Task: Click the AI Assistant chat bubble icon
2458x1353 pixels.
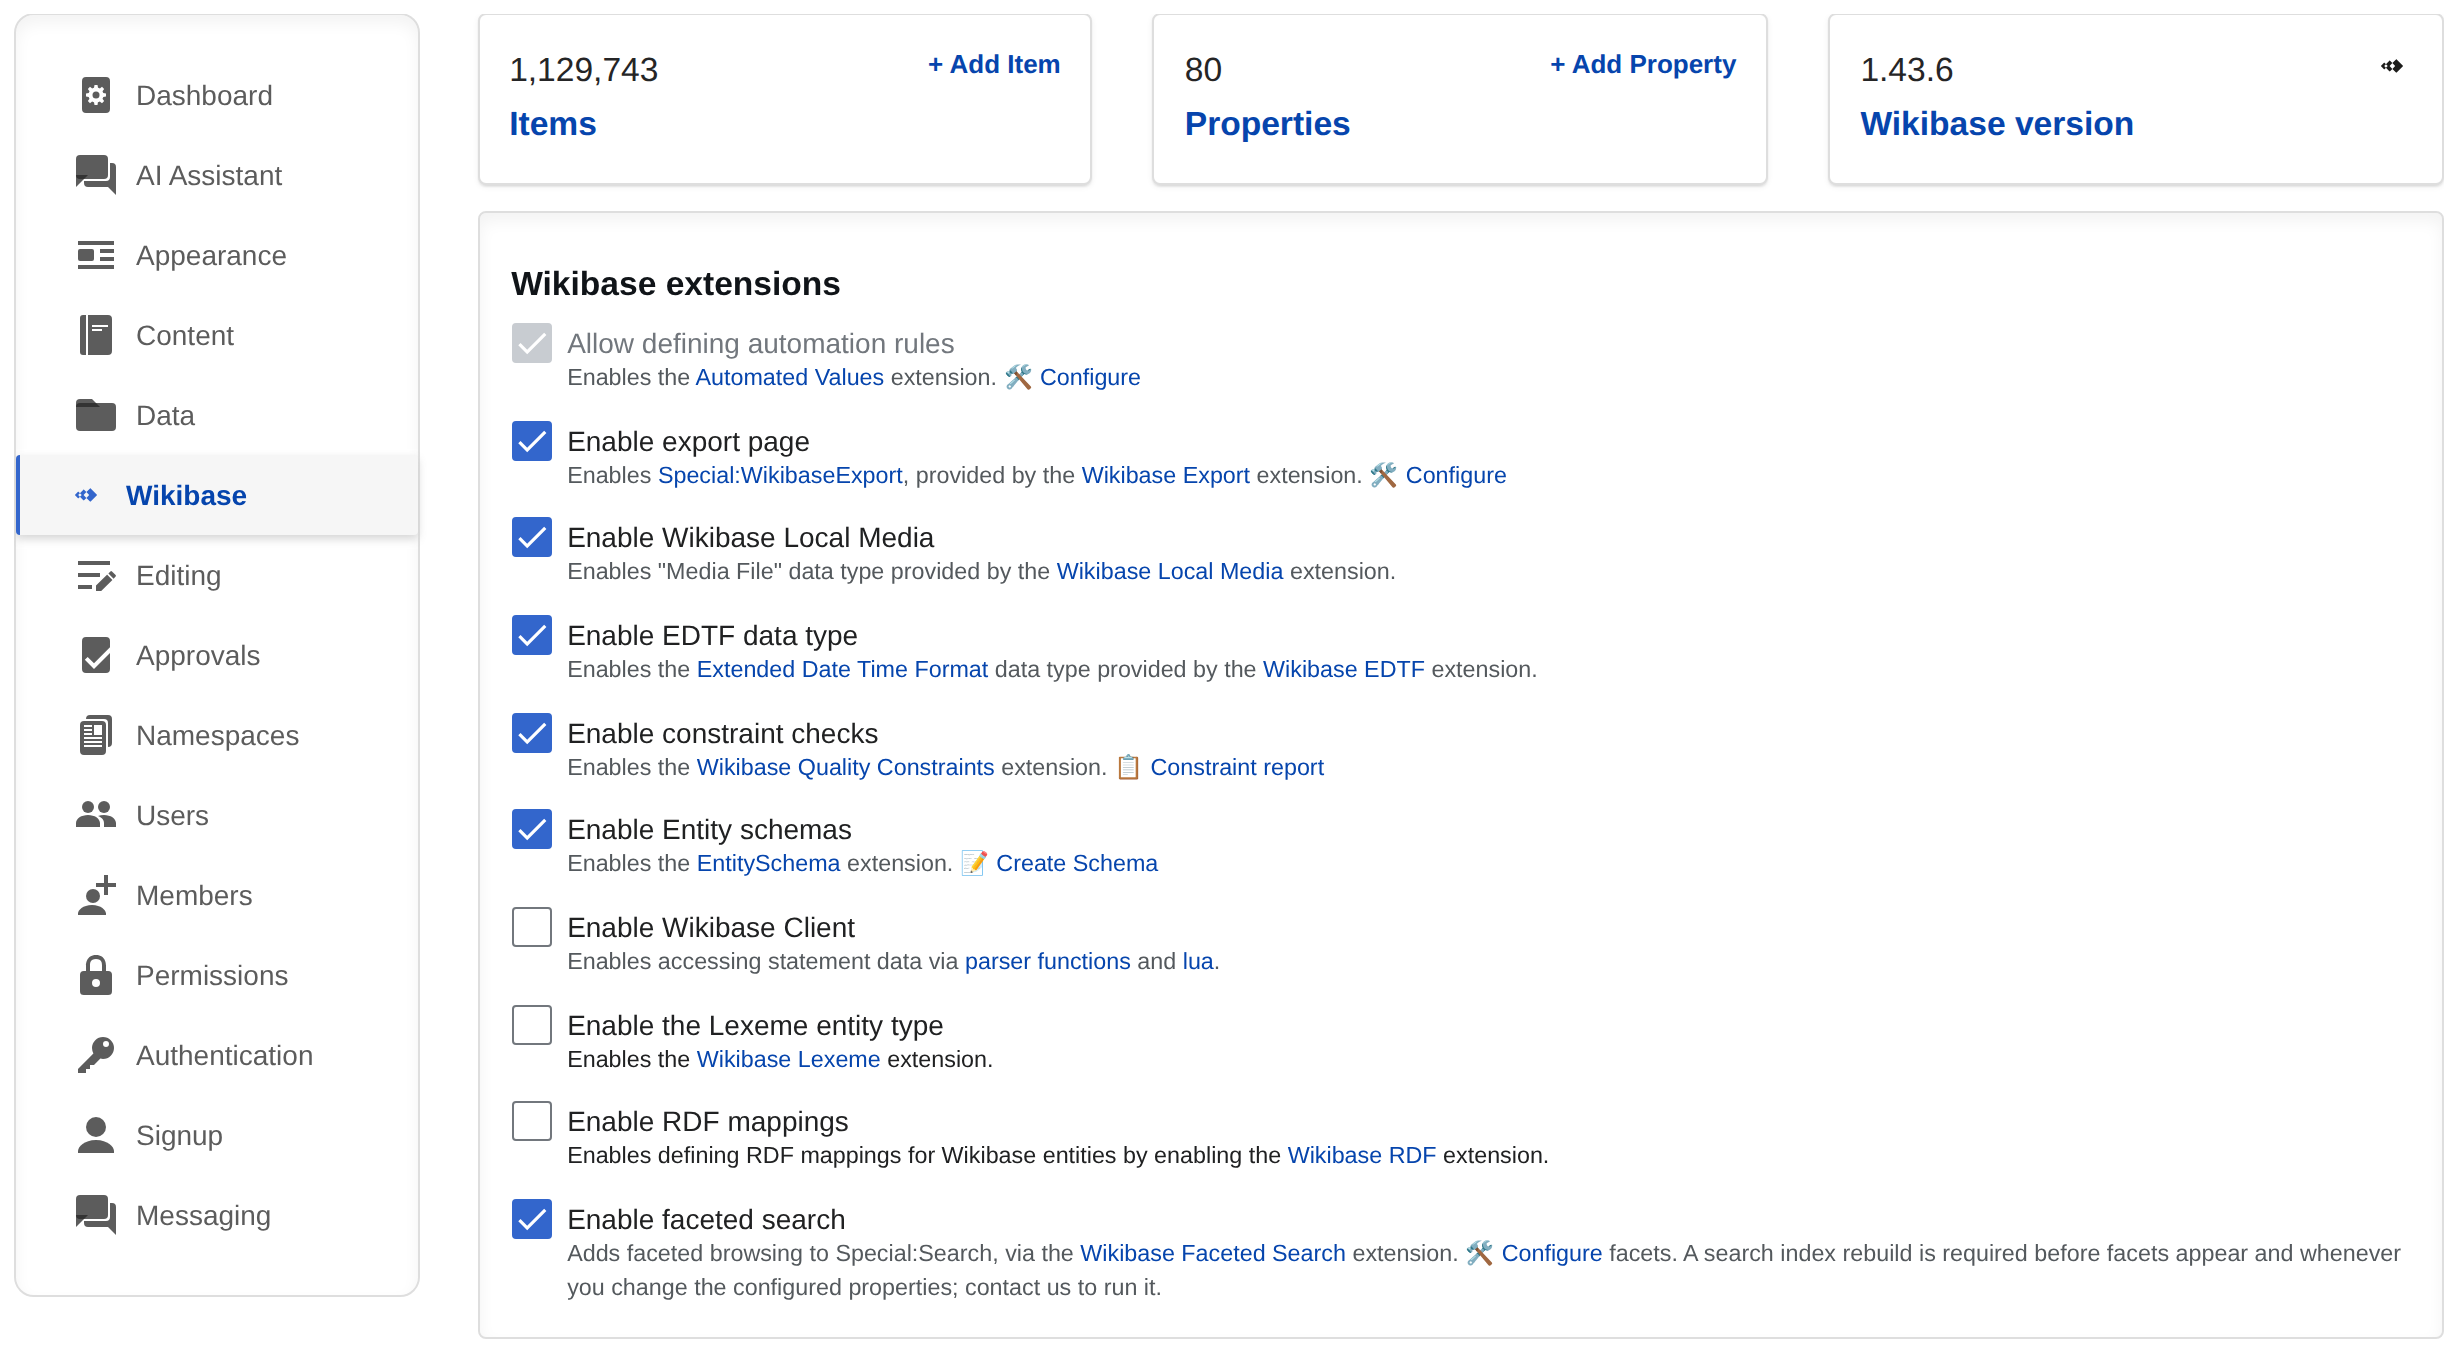Action: pos(96,175)
